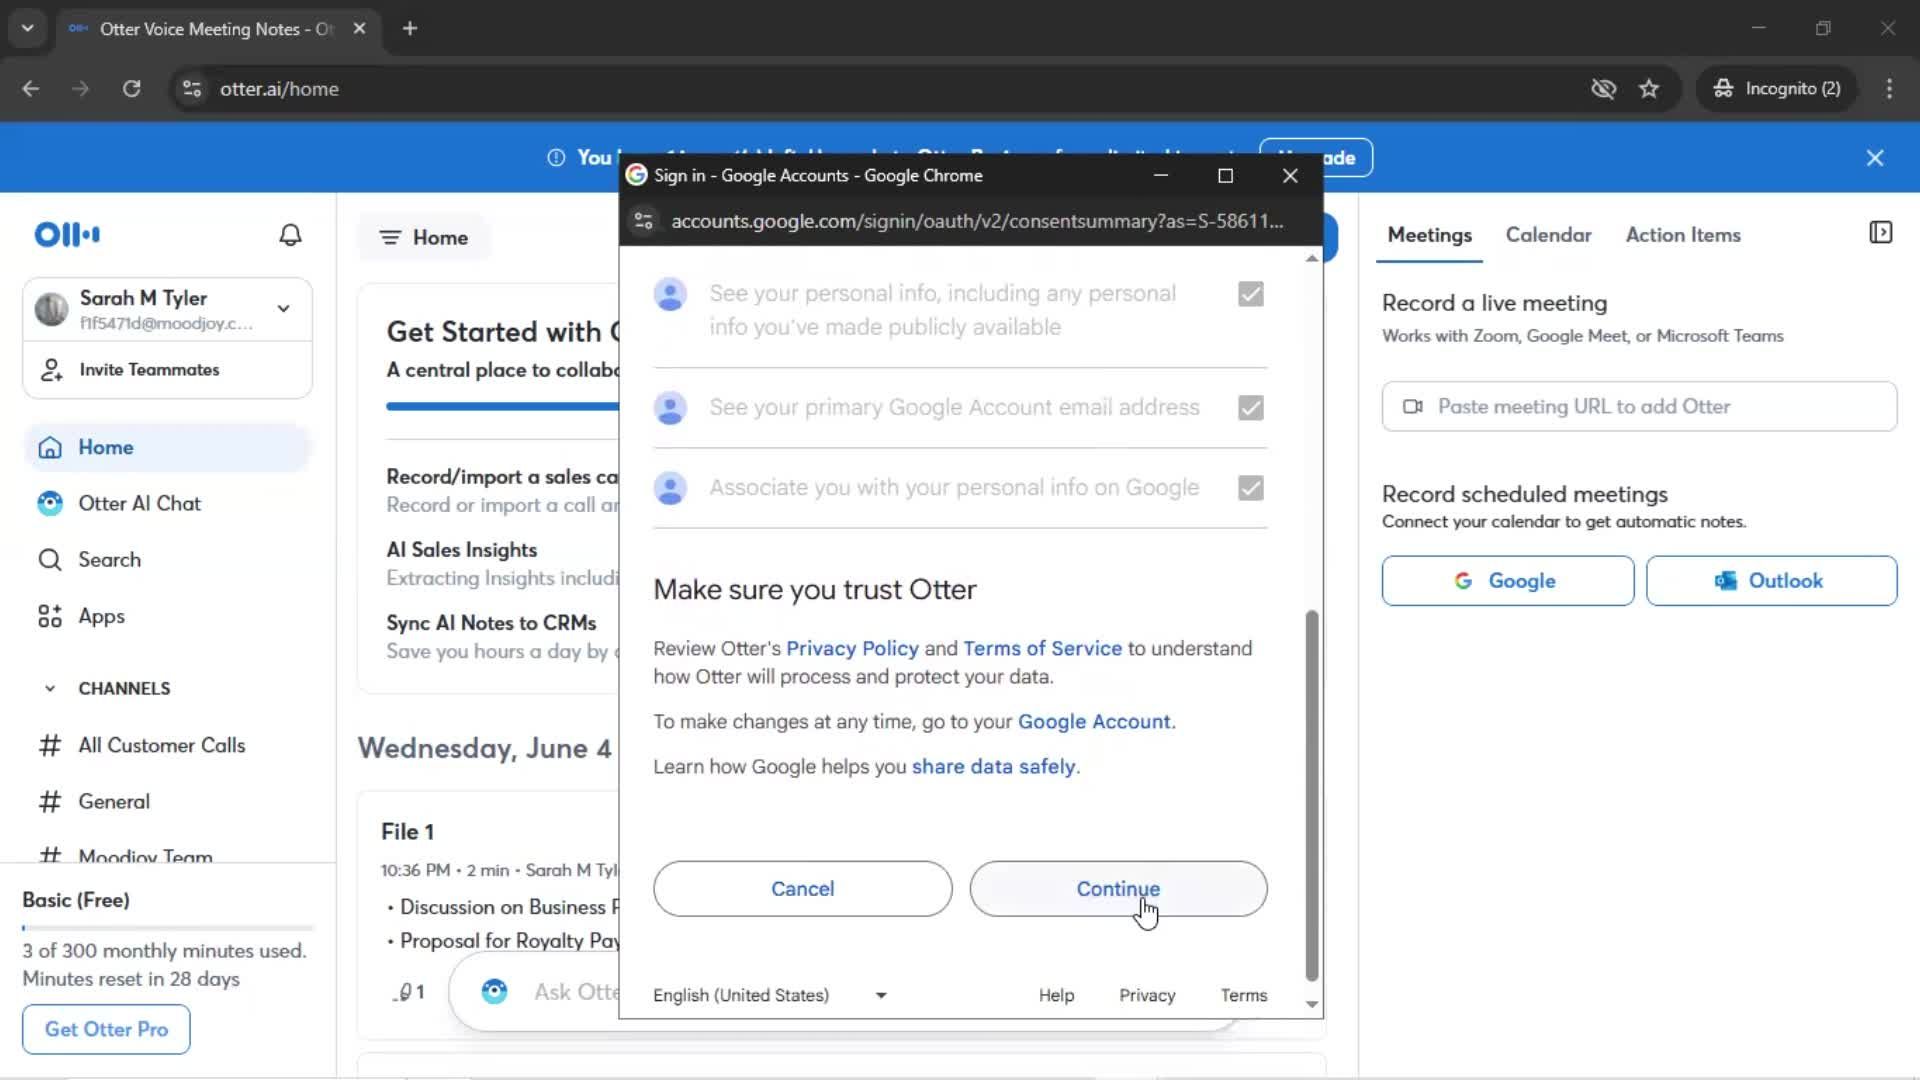Click the Ask Otter chat icon

pyautogui.click(x=494, y=992)
